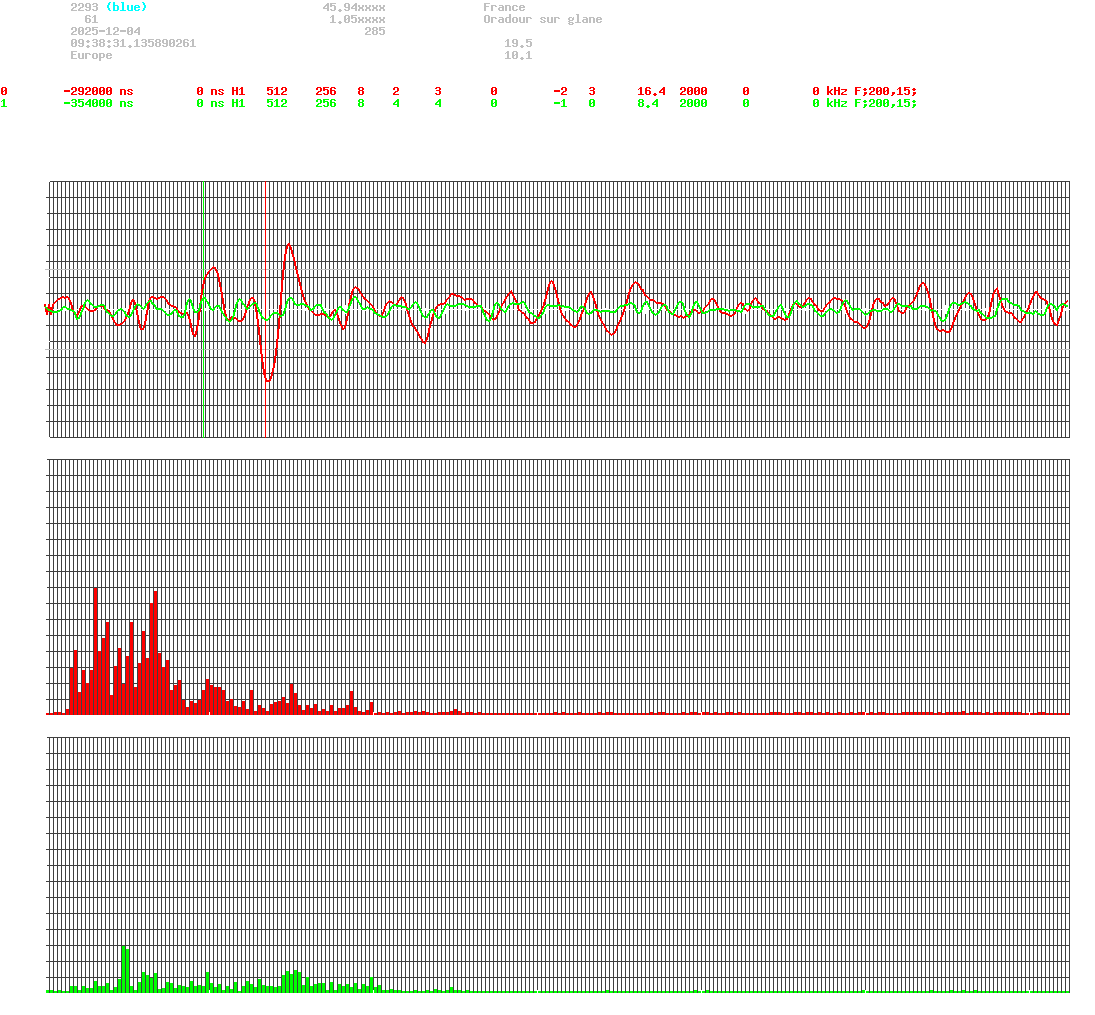Click the red vertical marker in waveform

click(265, 309)
